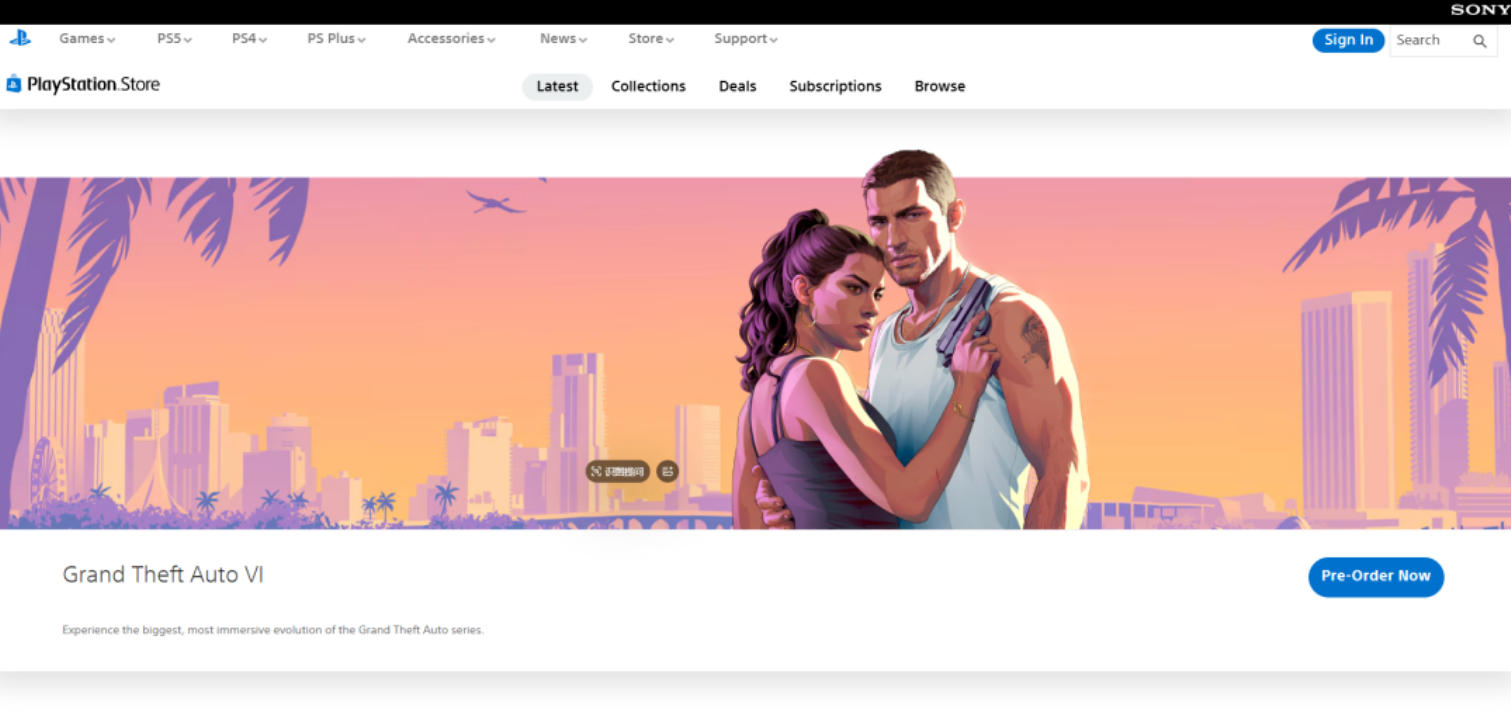Expand the Store dropdown menu
The height and width of the screenshot is (721, 1511).
pyautogui.click(x=651, y=39)
